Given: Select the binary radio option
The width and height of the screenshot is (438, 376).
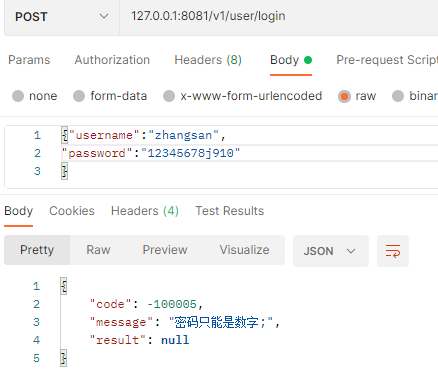Looking at the screenshot, I should [x=415, y=96].
